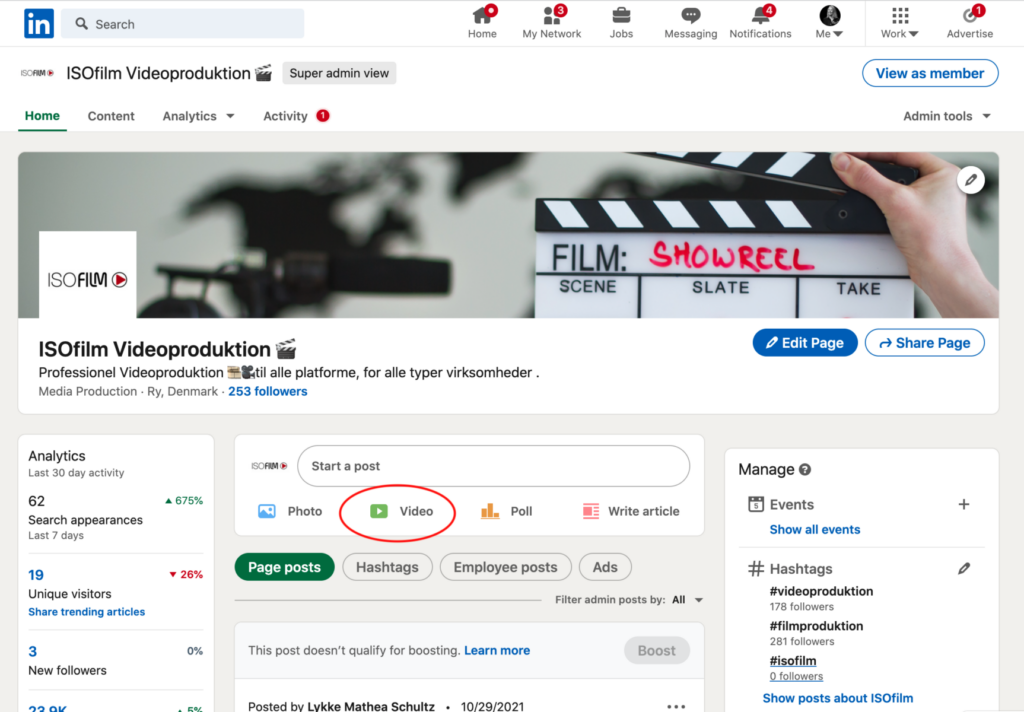The width and height of the screenshot is (1024, 712).
Task: Click the Share trending articles link
Action: point(86,612)
